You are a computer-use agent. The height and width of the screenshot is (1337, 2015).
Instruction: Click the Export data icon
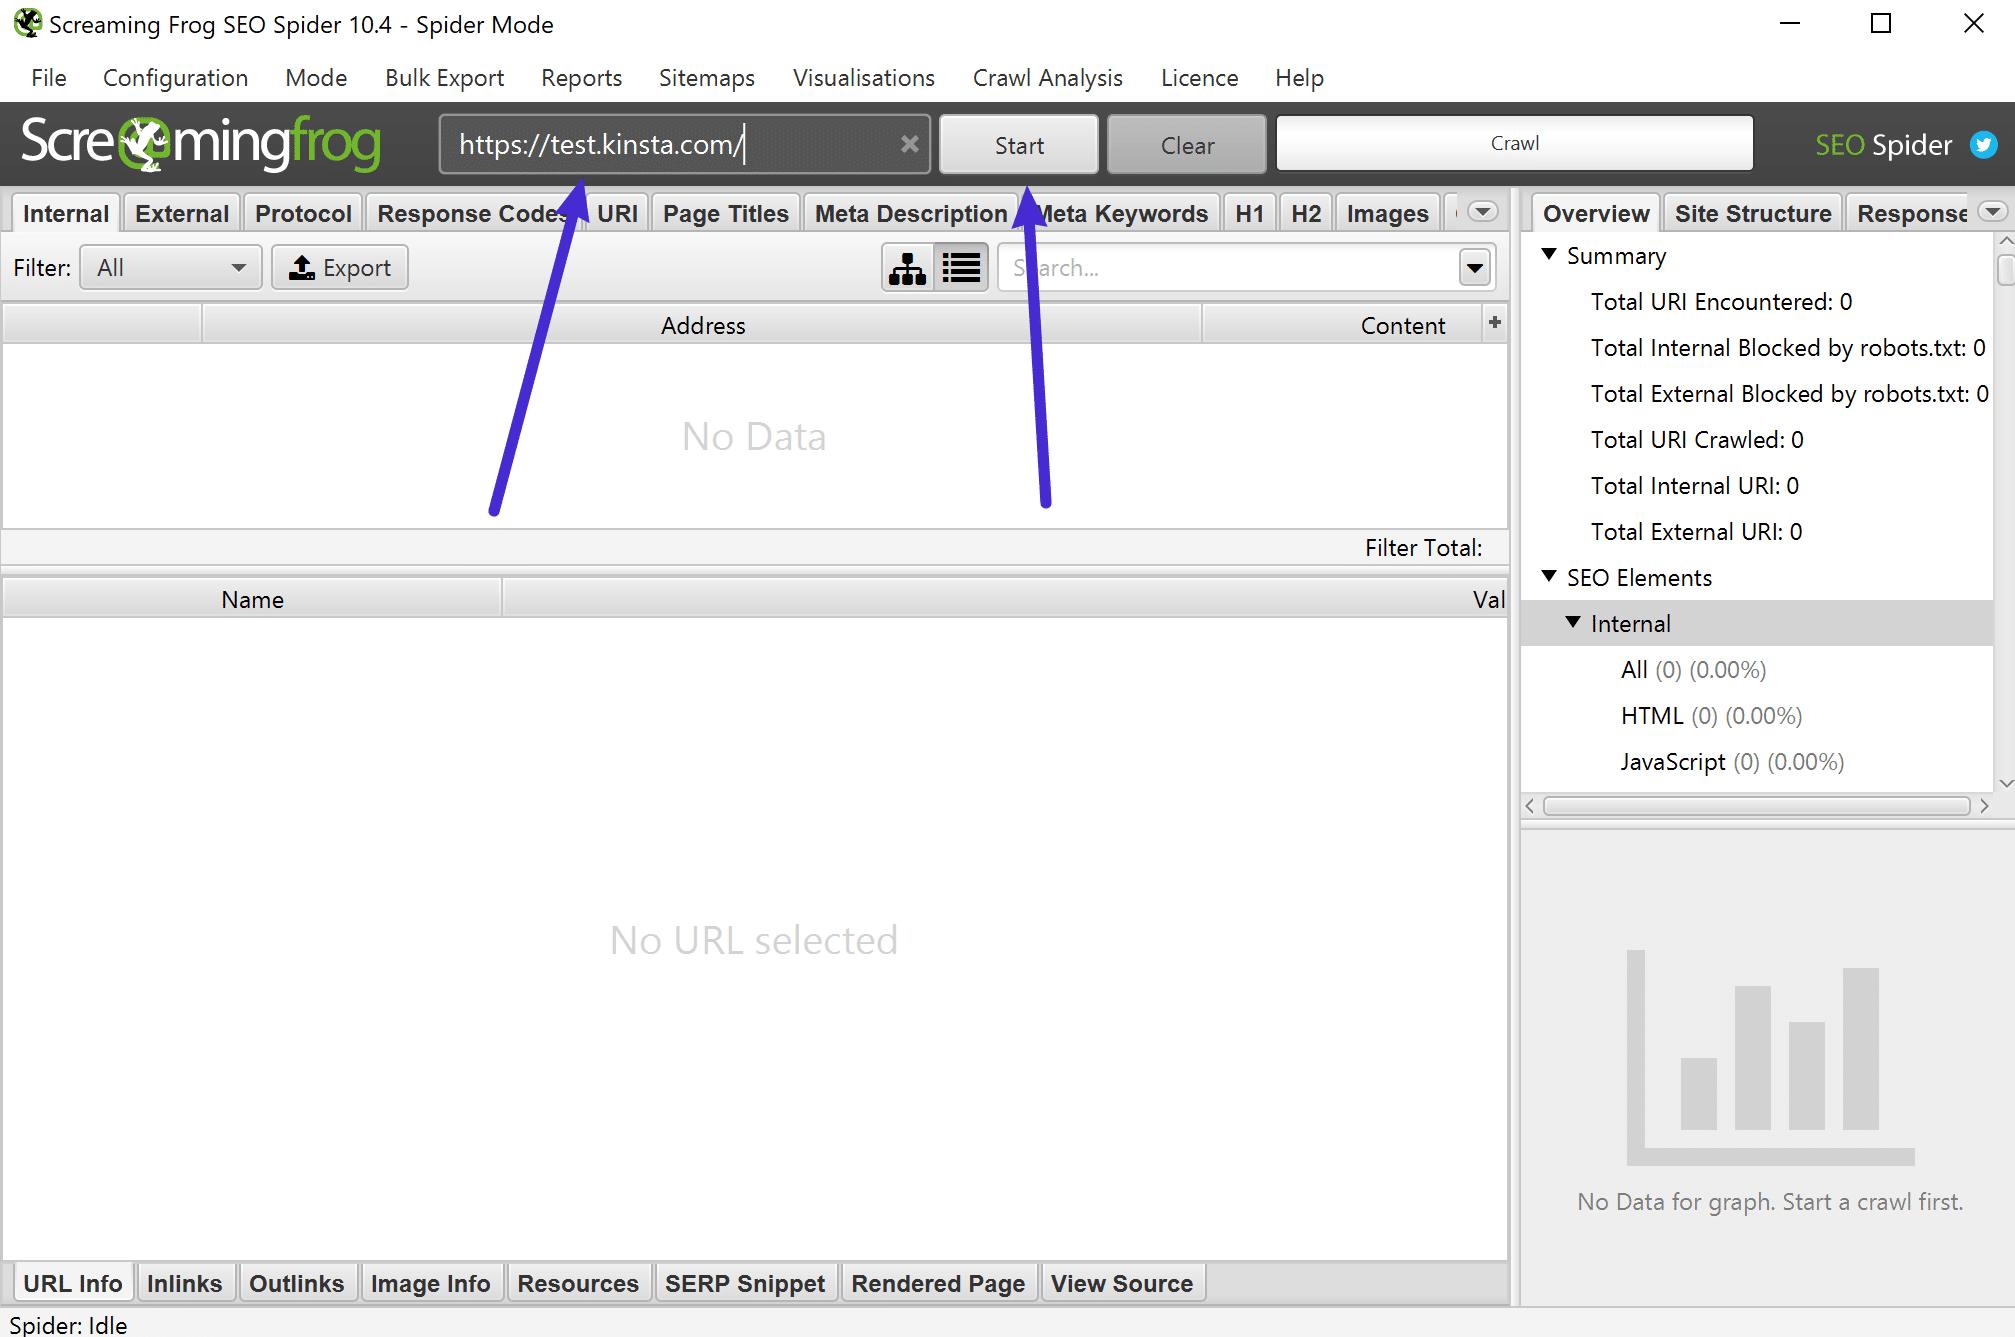[340, 267]
